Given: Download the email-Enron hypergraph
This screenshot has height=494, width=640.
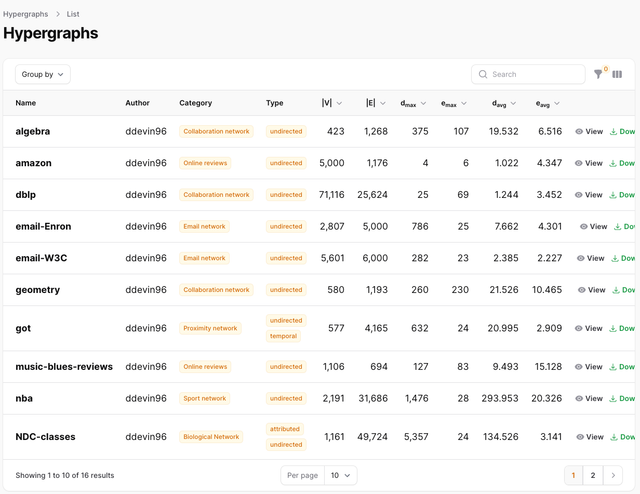Looking at the screenshot, I should pos(617,226).
